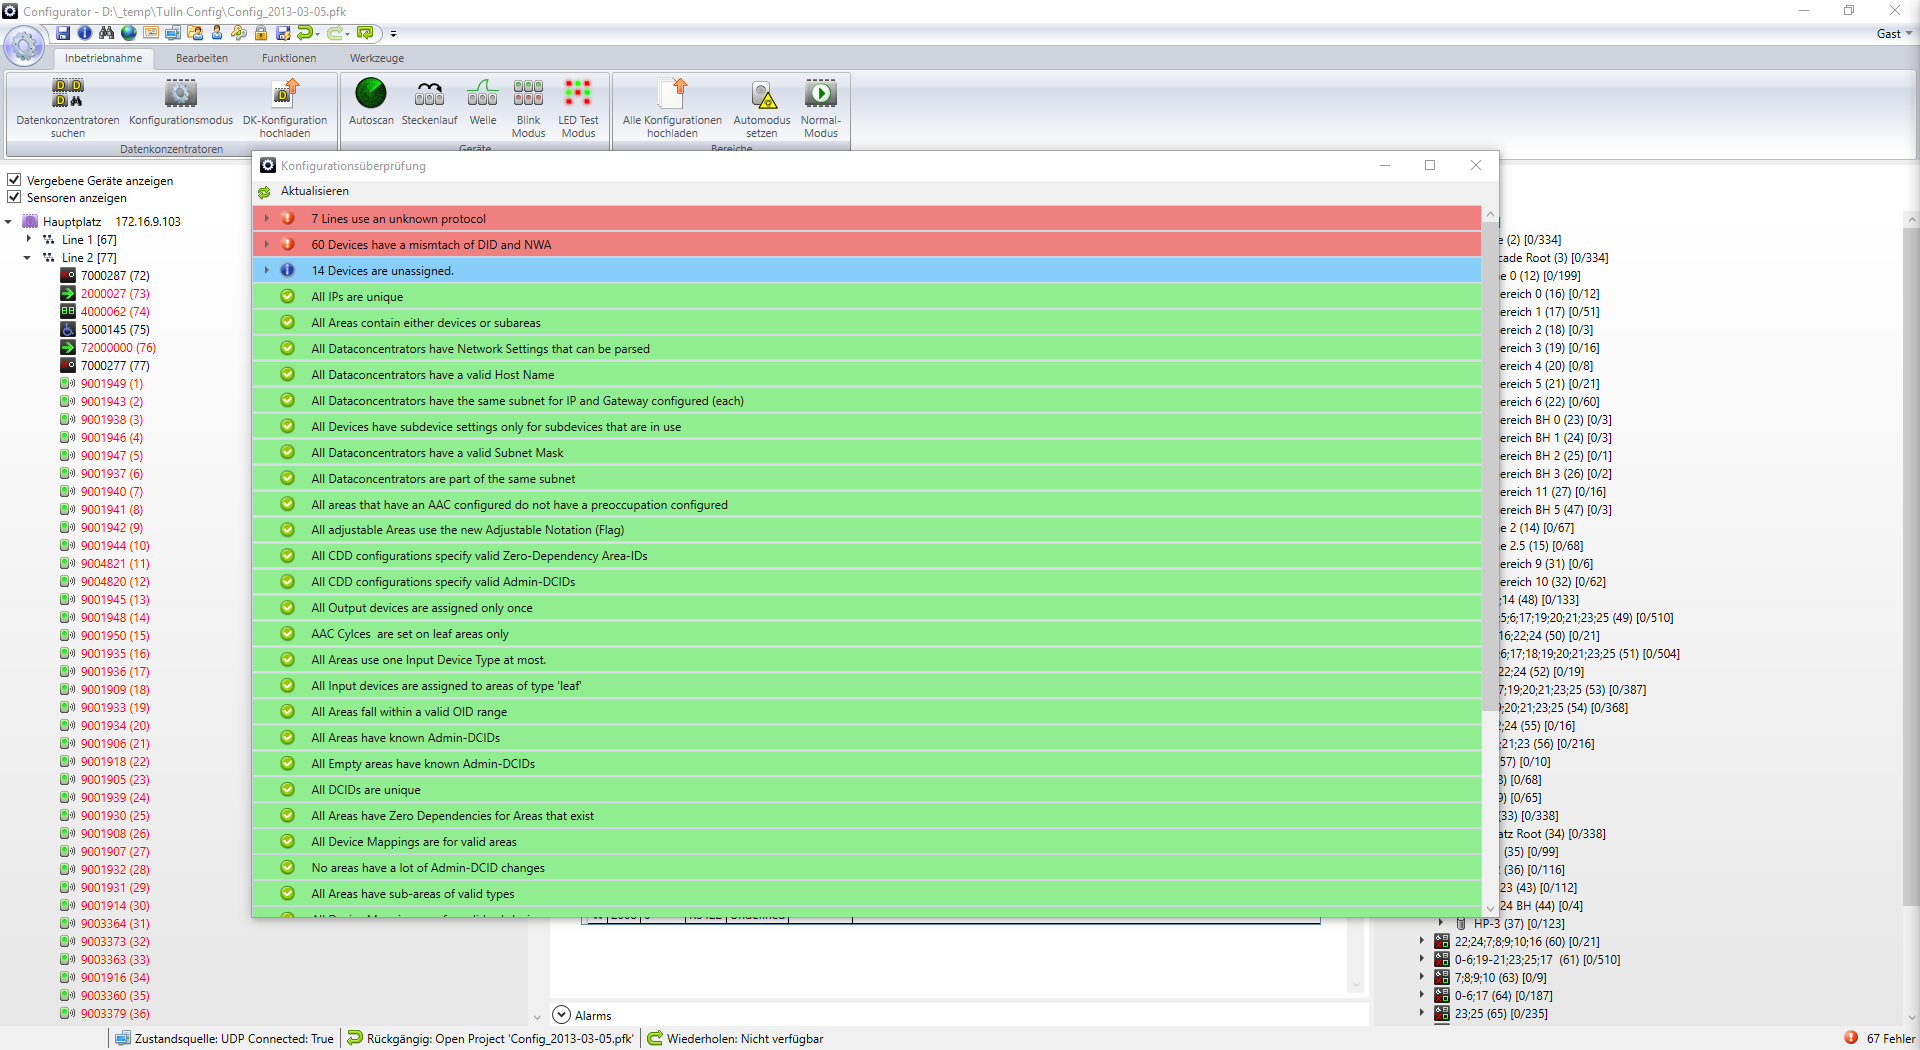Click Datenkonzentratoren suchen
Viewport: 1920px width, 1050px height.
tap(68, 108)
